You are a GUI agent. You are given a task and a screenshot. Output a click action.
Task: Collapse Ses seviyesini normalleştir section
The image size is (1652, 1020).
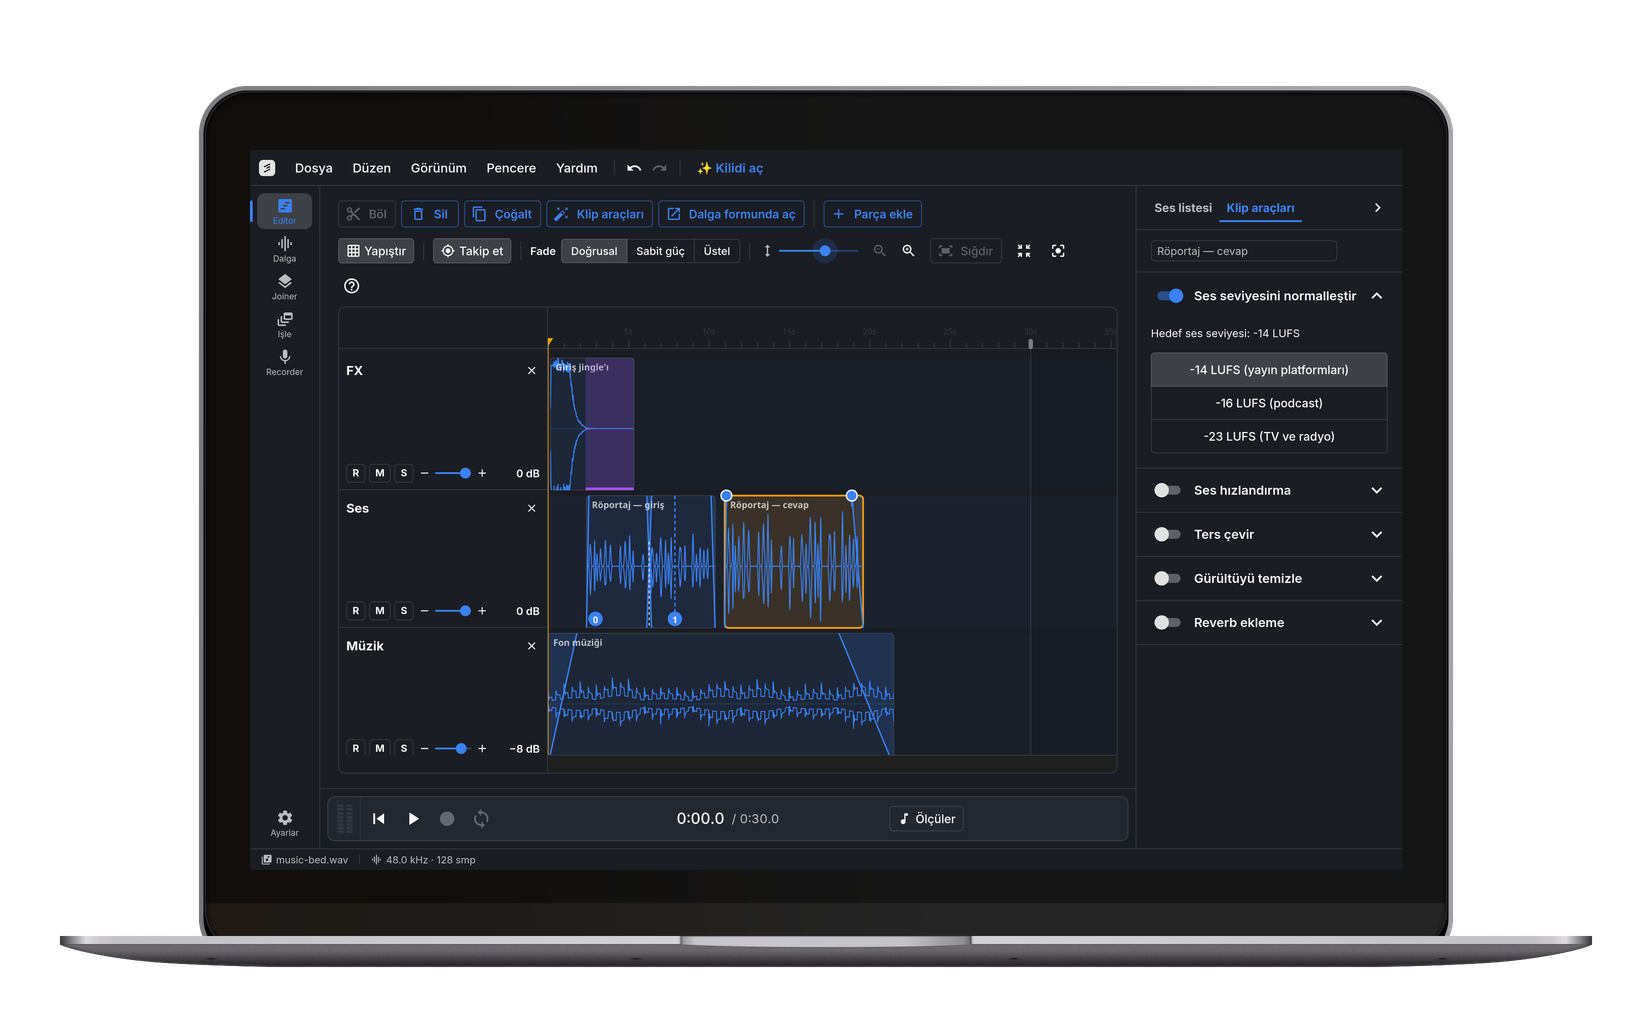(1377, 296)
